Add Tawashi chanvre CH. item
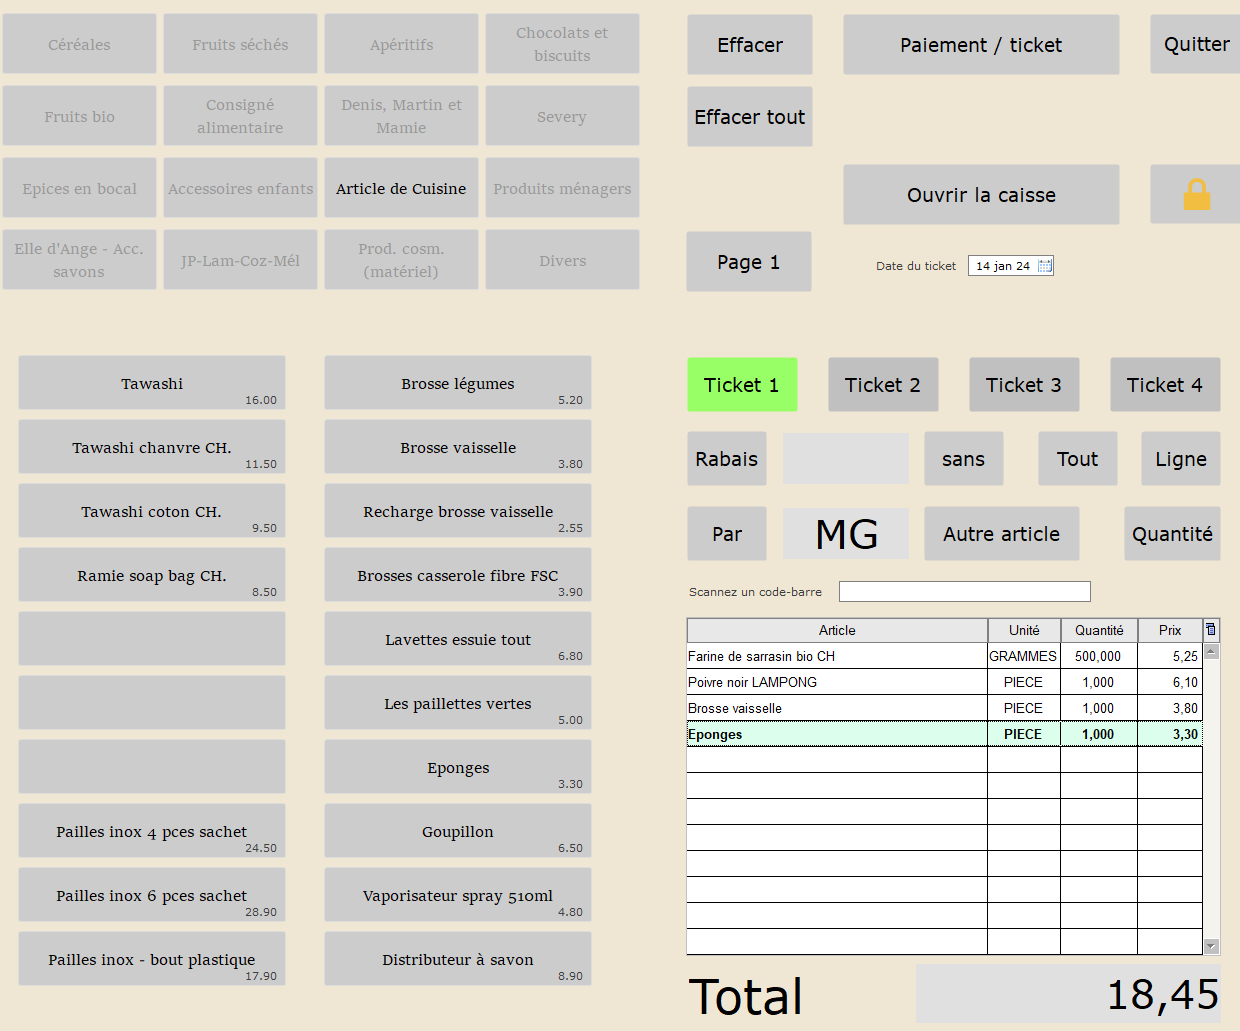The image size is (1240, 1031). (152, 447)
